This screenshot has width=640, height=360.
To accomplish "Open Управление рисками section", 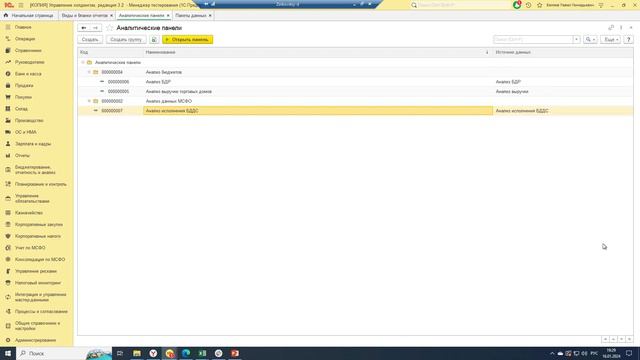I will coord(36,271).
